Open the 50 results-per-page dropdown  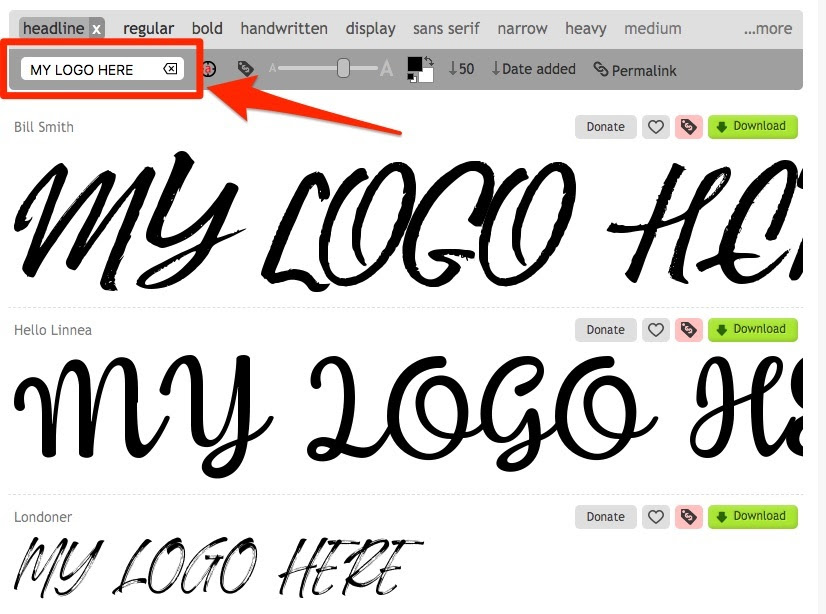pyautogui.click(x=461, y=69)
